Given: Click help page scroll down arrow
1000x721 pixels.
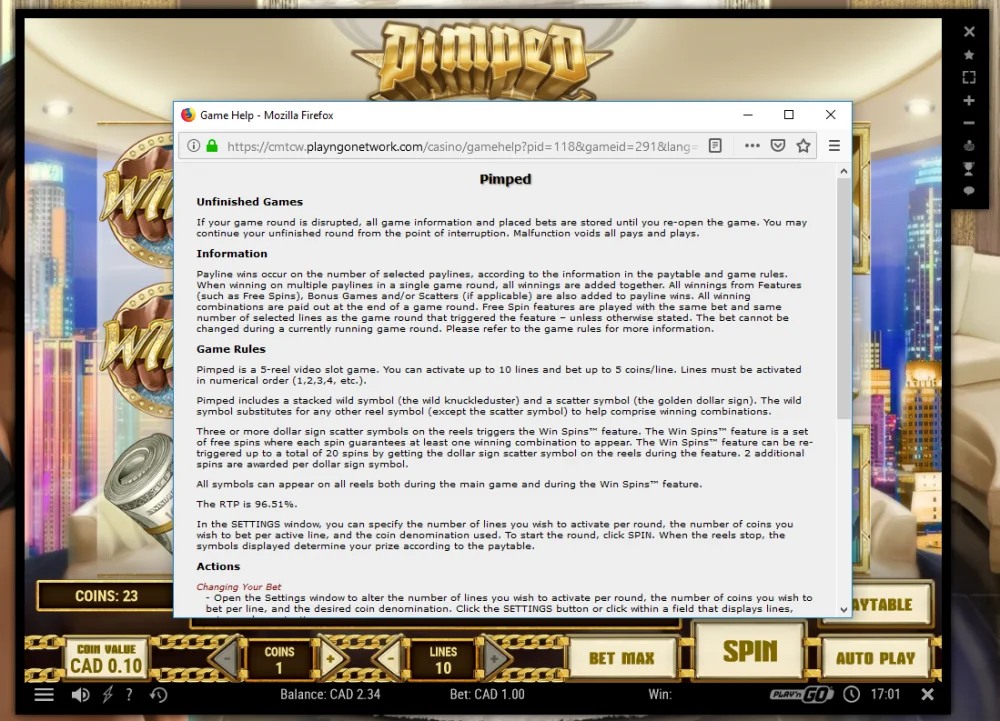Looking at the screenshot, I should 844,609.
